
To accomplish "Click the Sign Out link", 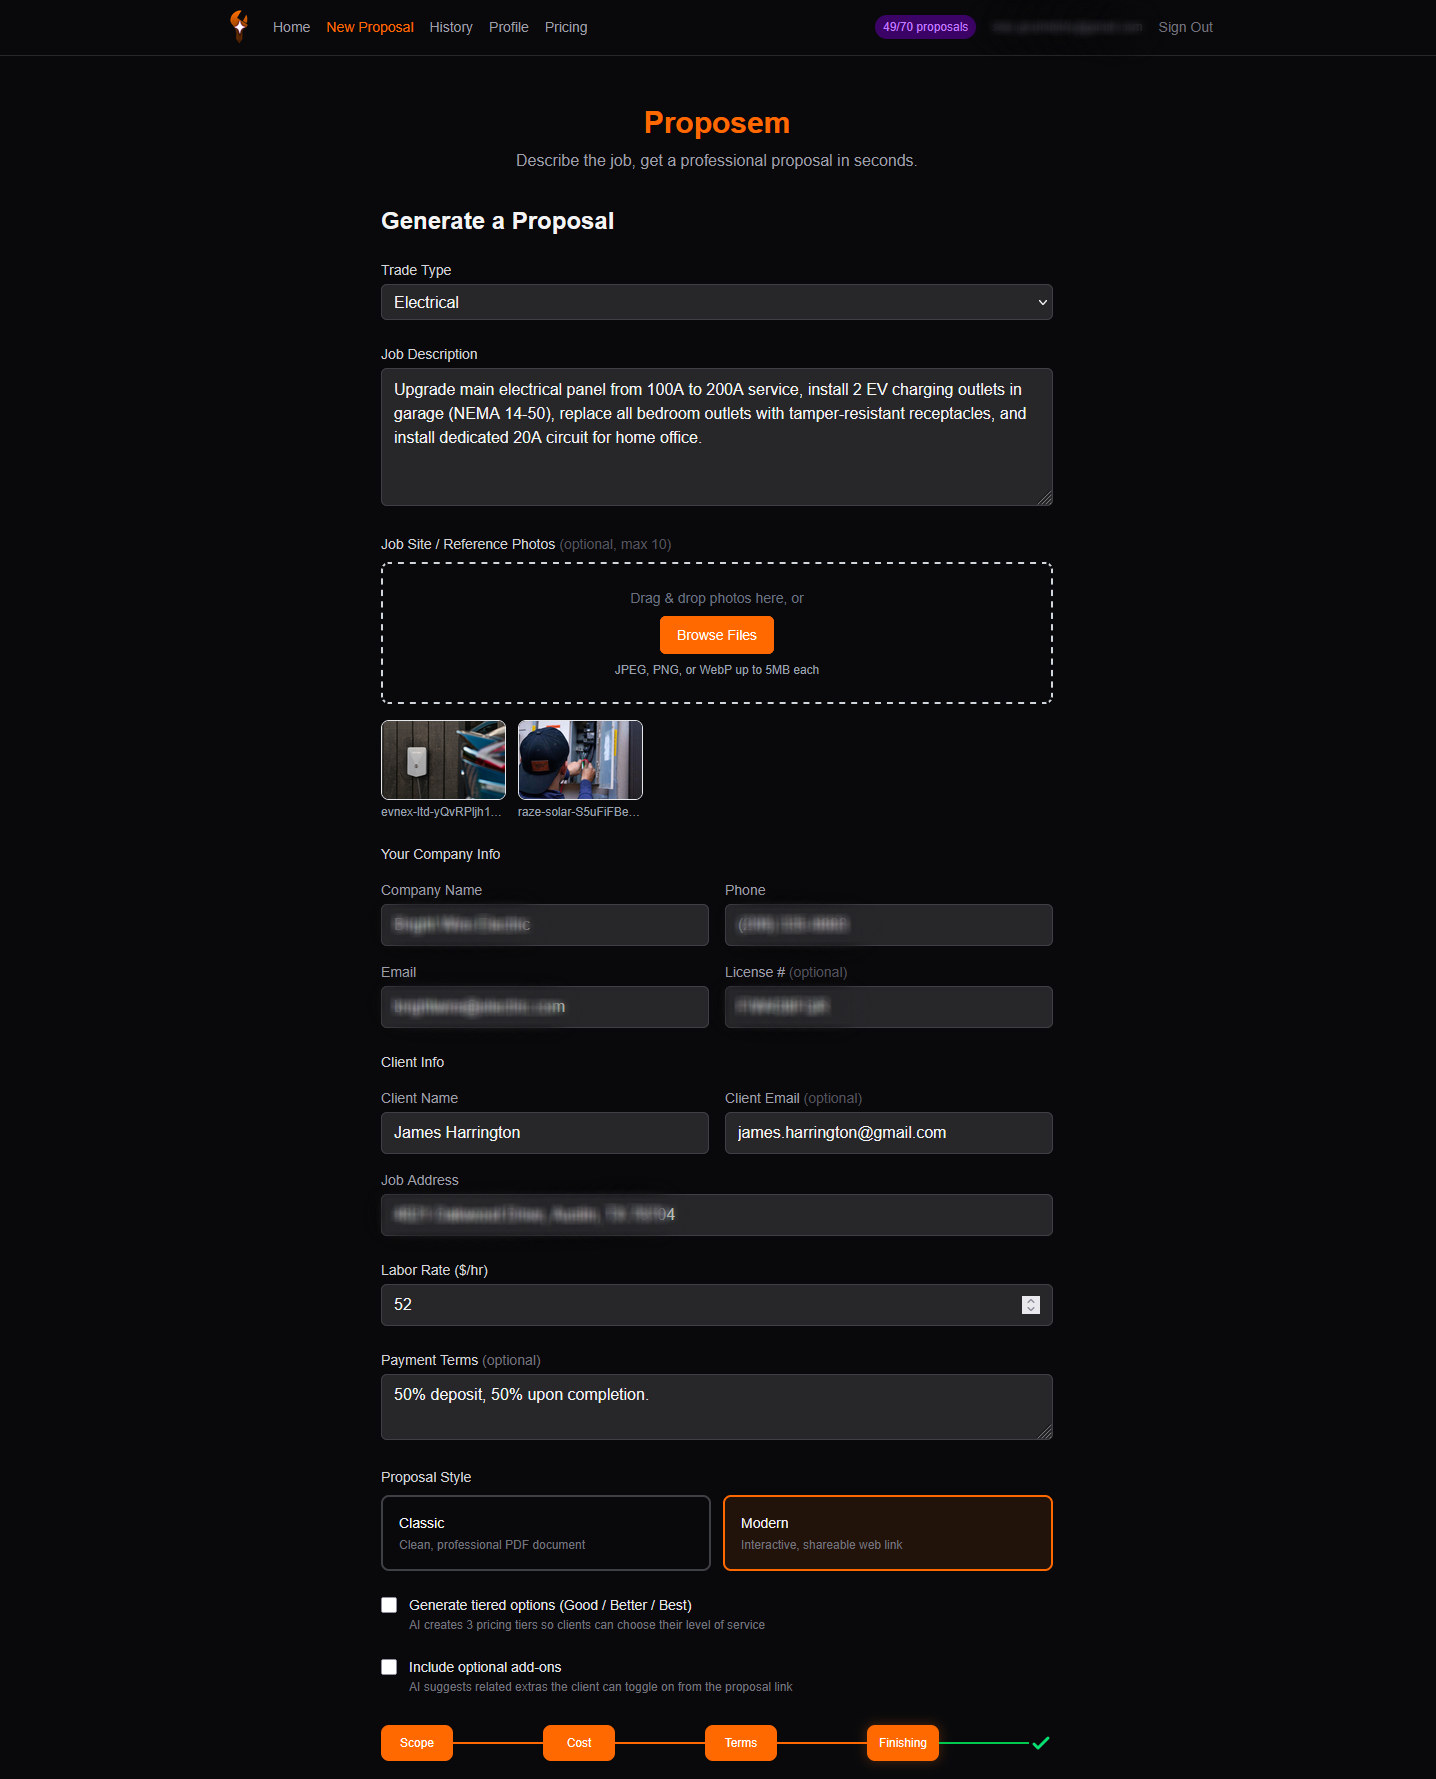I will pos(1185,27).
